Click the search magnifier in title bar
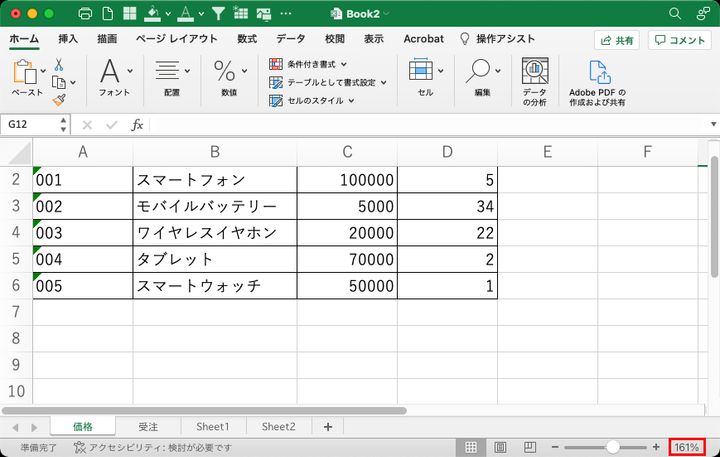720x457 pixels. (x=675, y=14)
